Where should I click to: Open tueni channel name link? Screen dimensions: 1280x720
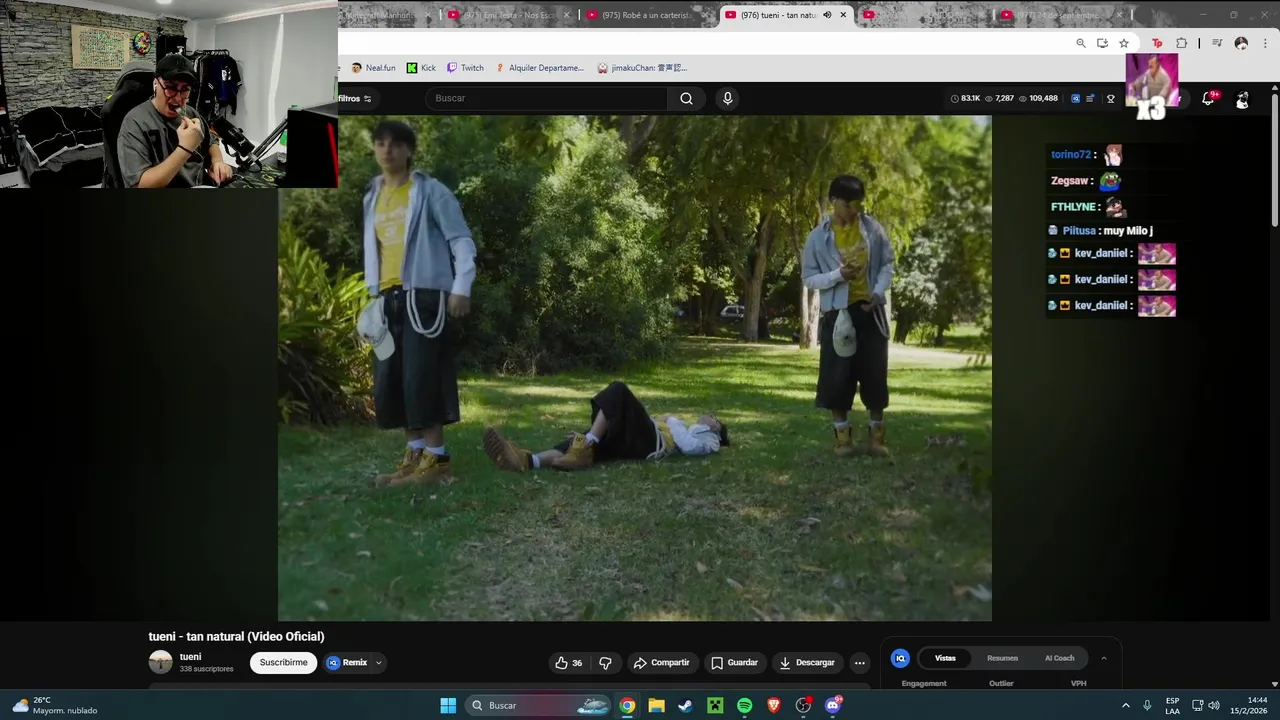(x=190, y=657)
